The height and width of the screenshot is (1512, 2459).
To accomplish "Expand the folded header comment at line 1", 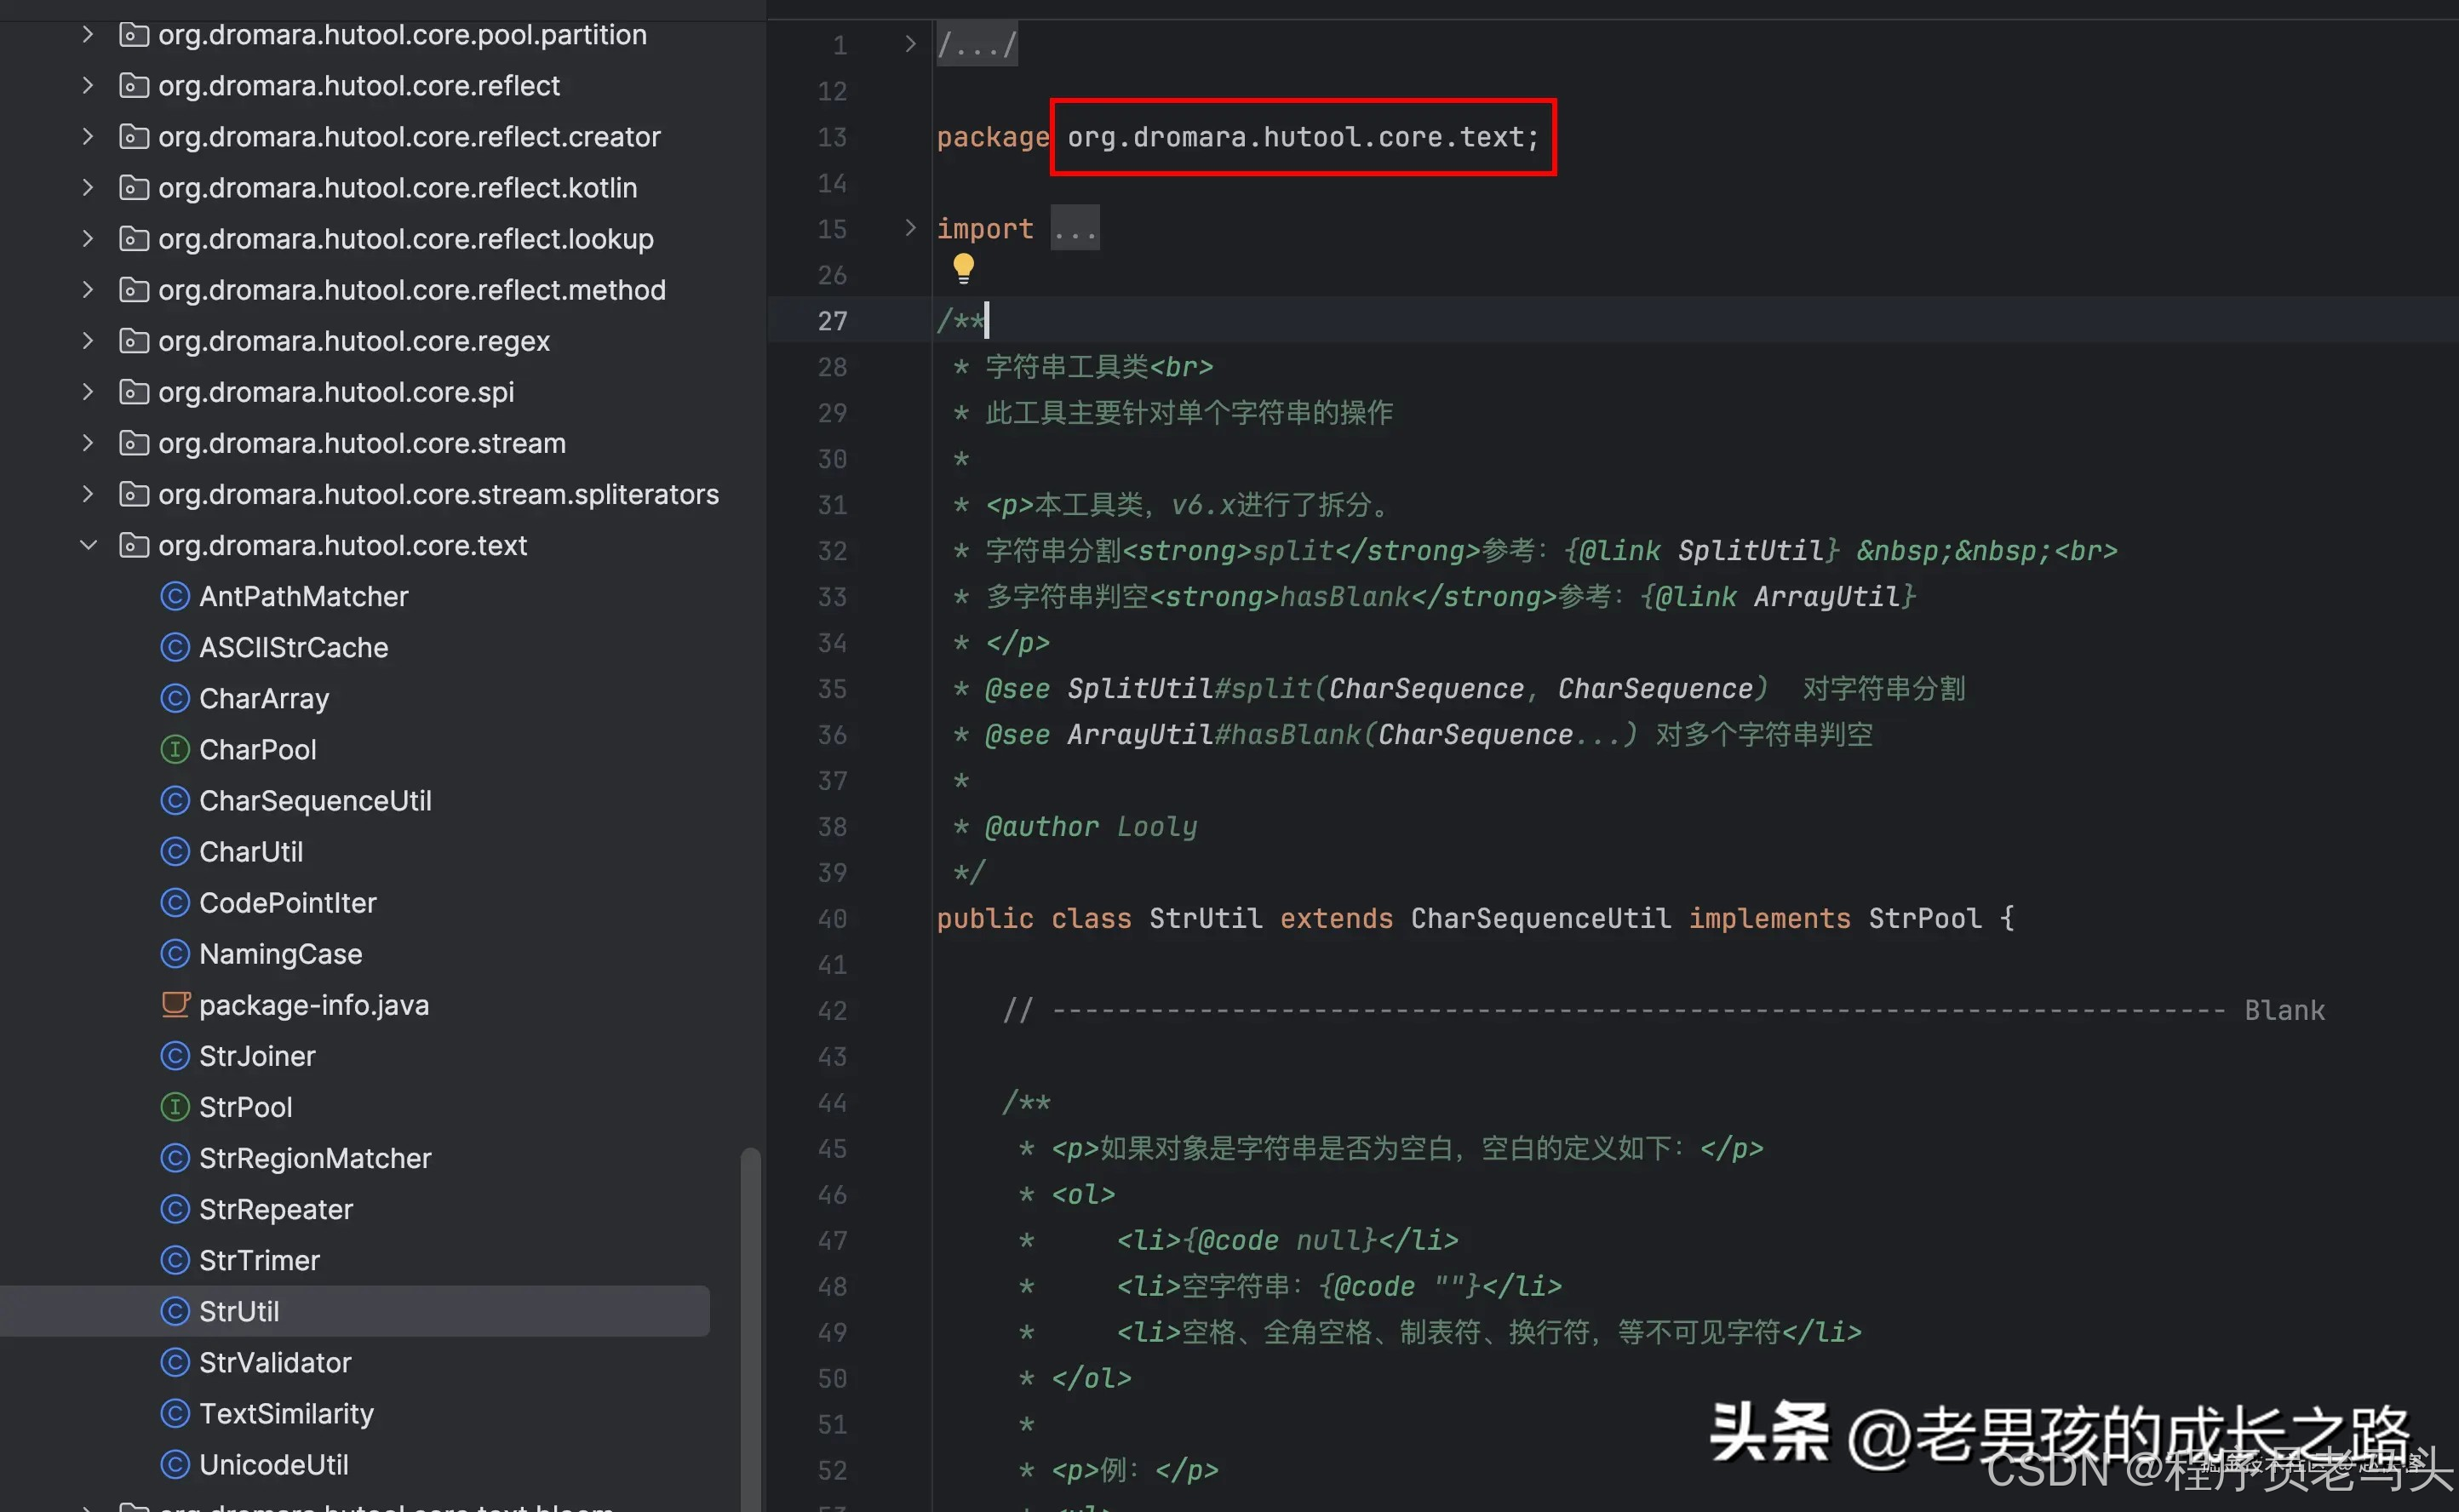I will [x=909, y=44].
